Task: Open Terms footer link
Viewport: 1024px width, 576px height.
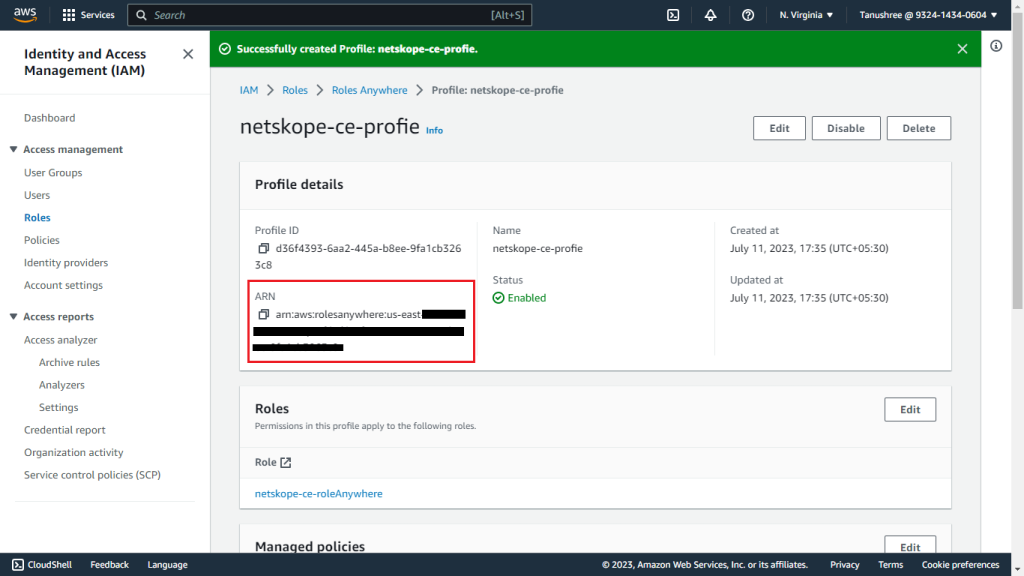Action: 890,565
